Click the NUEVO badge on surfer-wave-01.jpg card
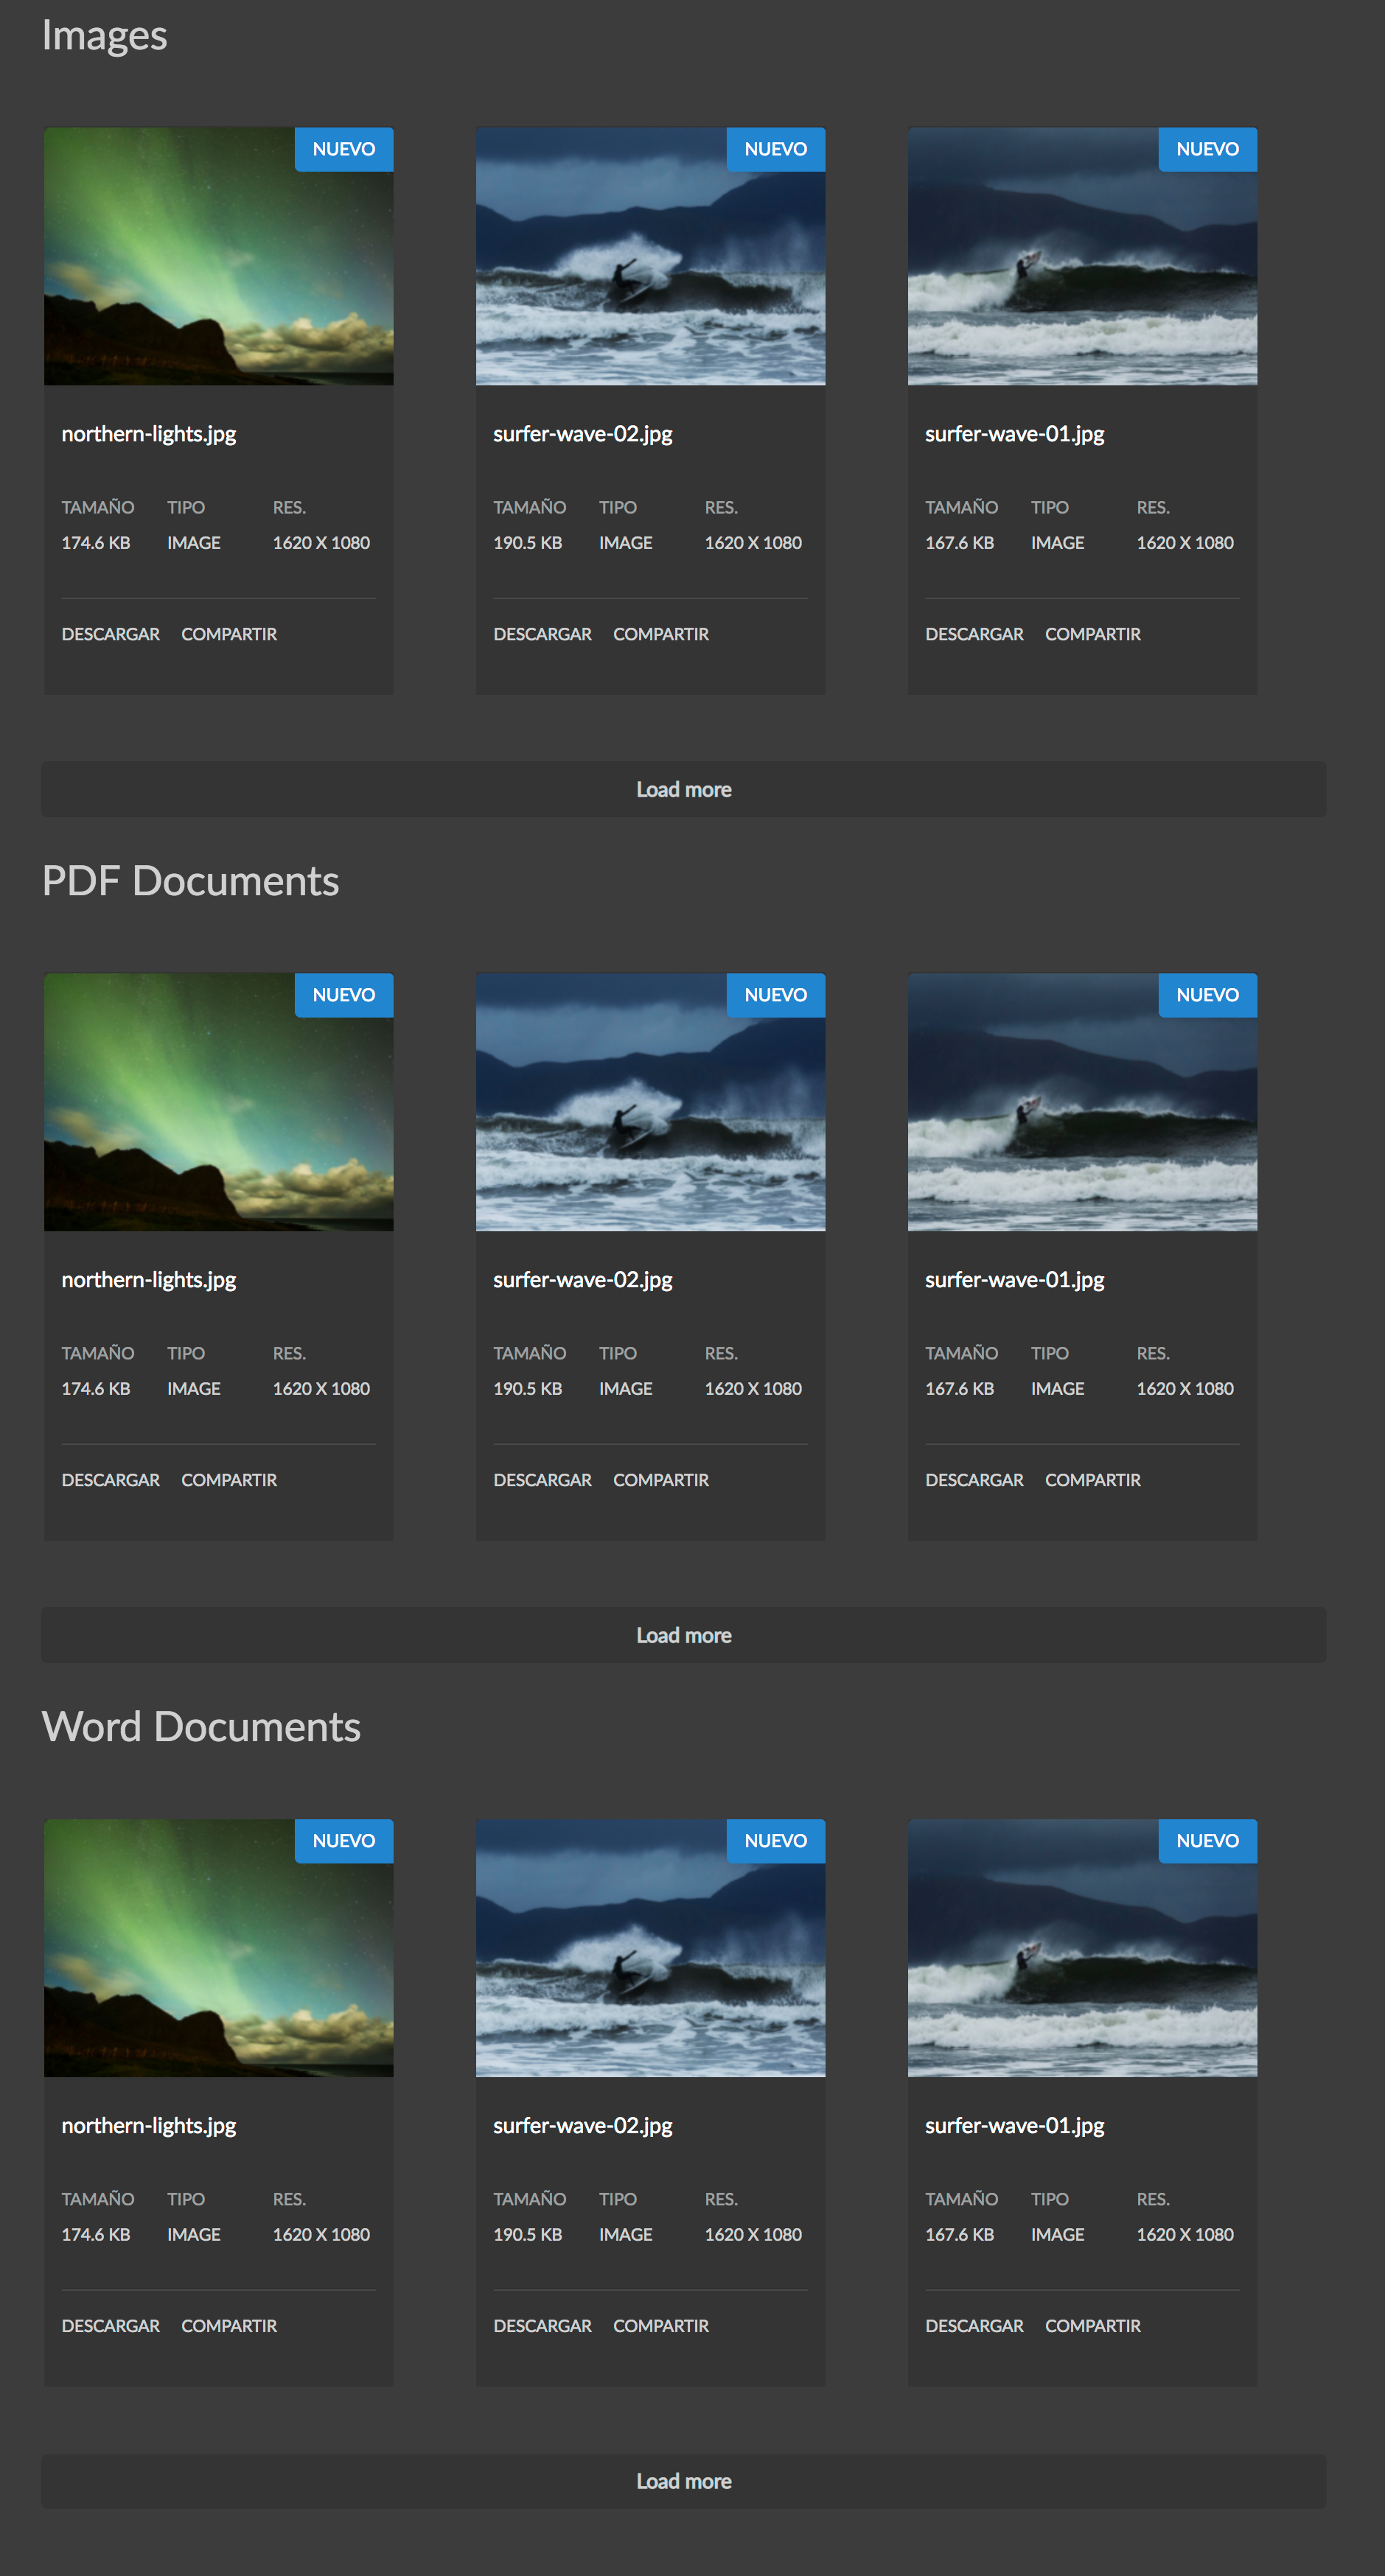The height and width of the screenshot is (2576, 1385). (1207, 149)
